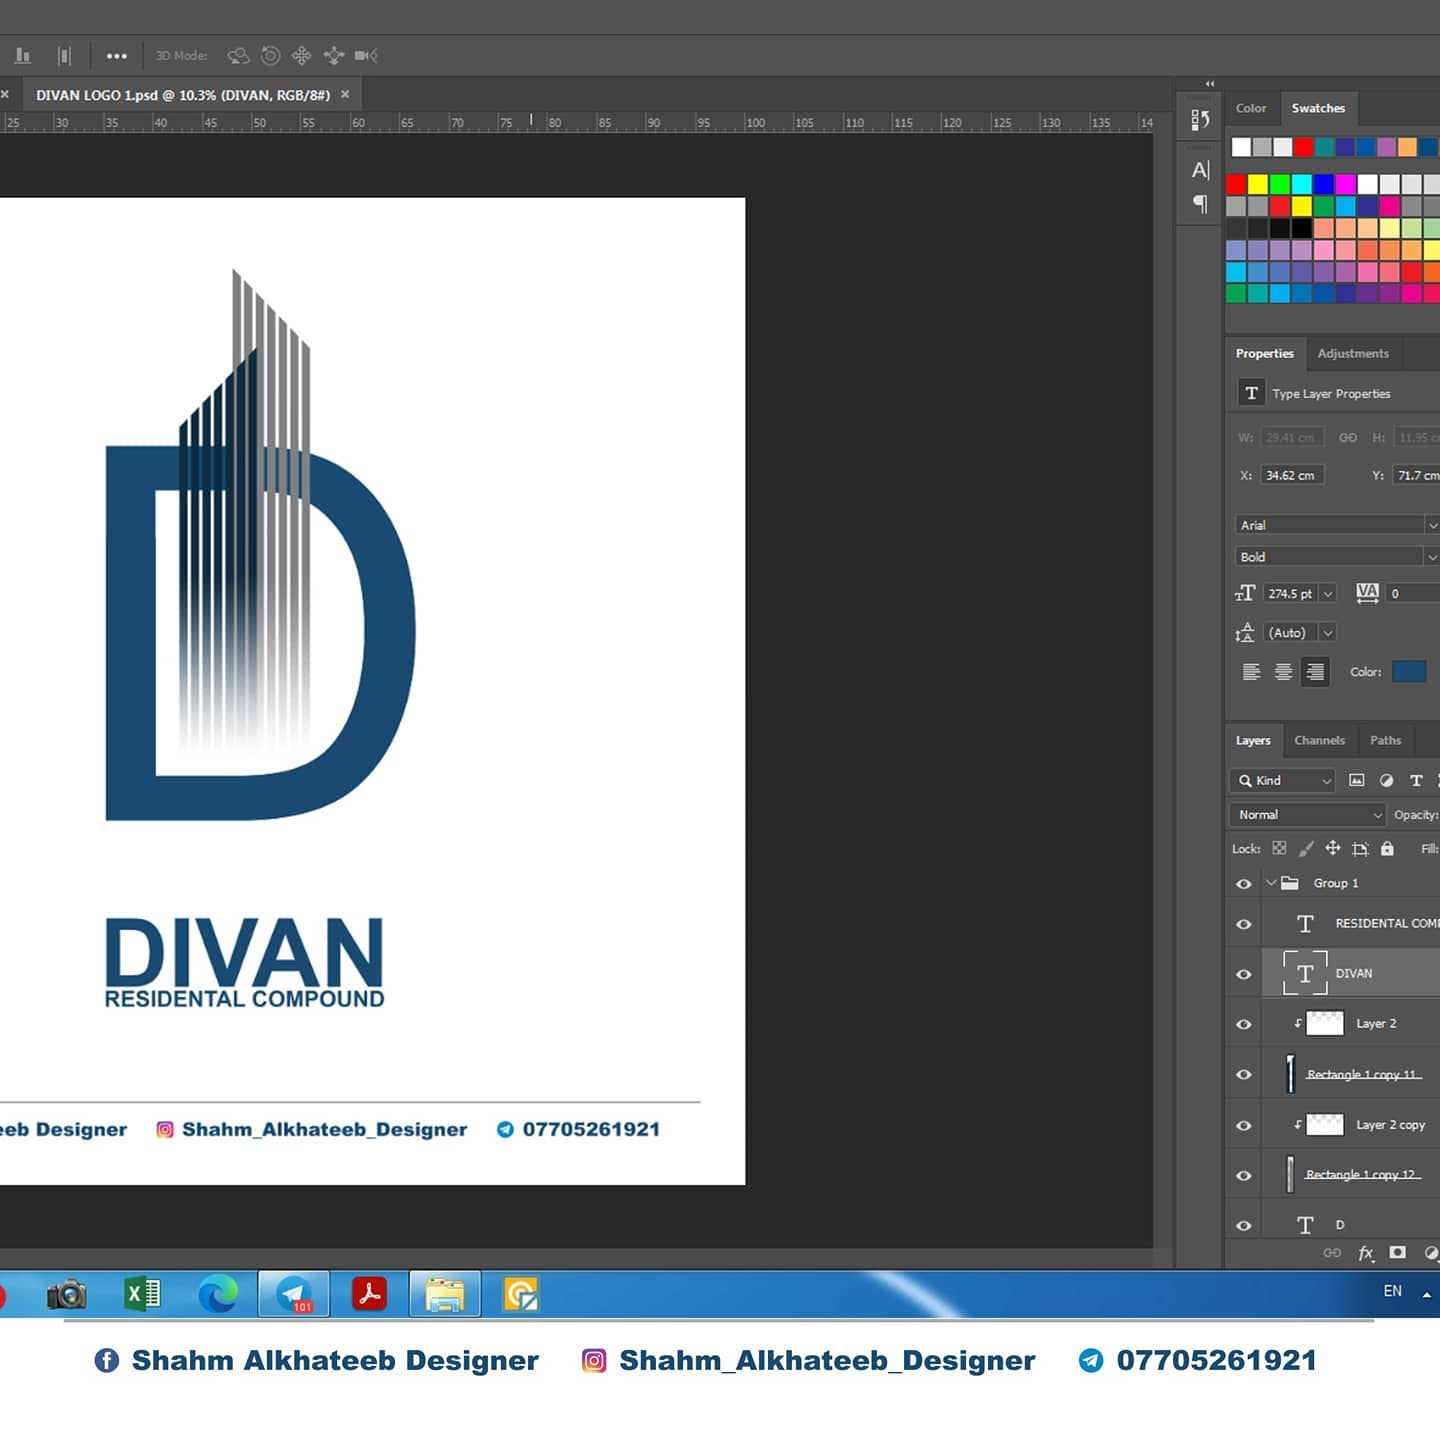This screenshot has width=1440, height=1440.
Task: Click the lock all layer icon
Action: pos(1387,849)
